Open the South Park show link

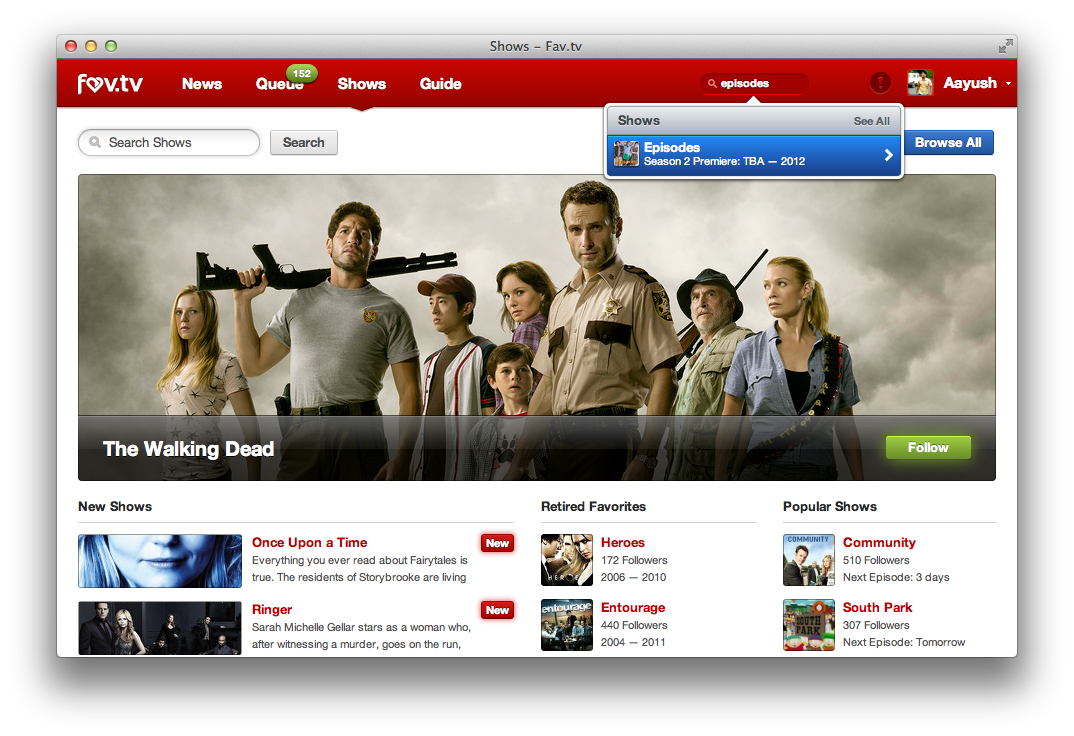(877, 607)
